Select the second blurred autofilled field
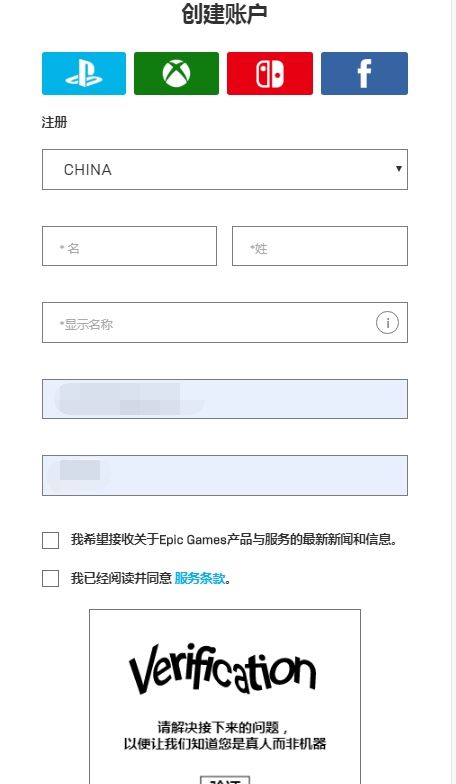Screen dimensions: 456x784 pyautogui.click(x=225, y=476)
